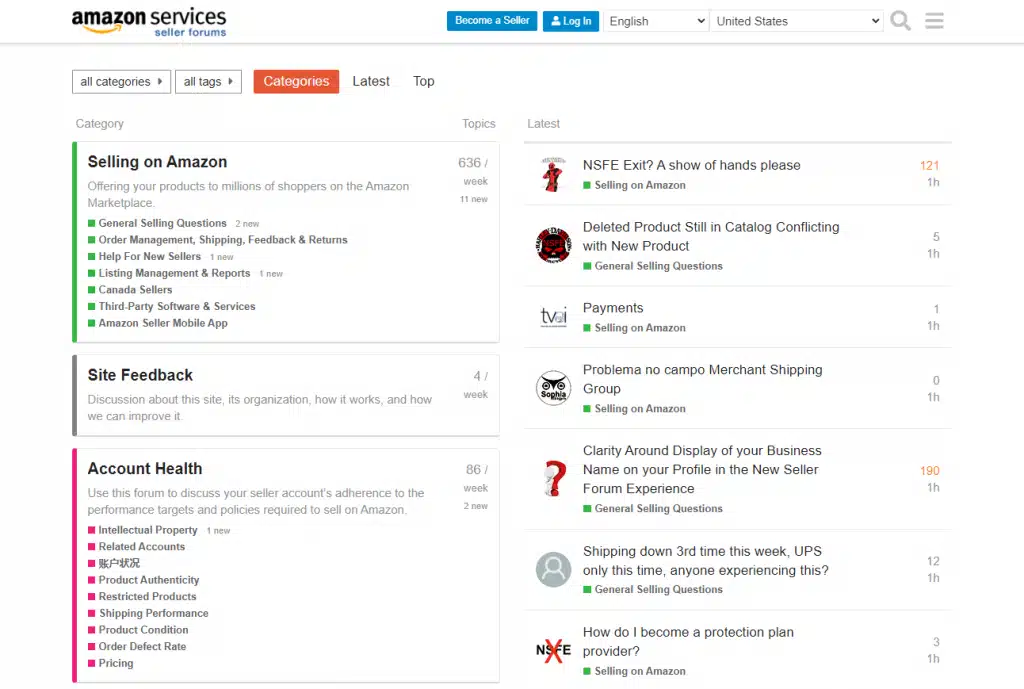Click the tvai avatar next to Payments
The width and height of the screenshot is (1024, 689).
click(x=553, y=317)
